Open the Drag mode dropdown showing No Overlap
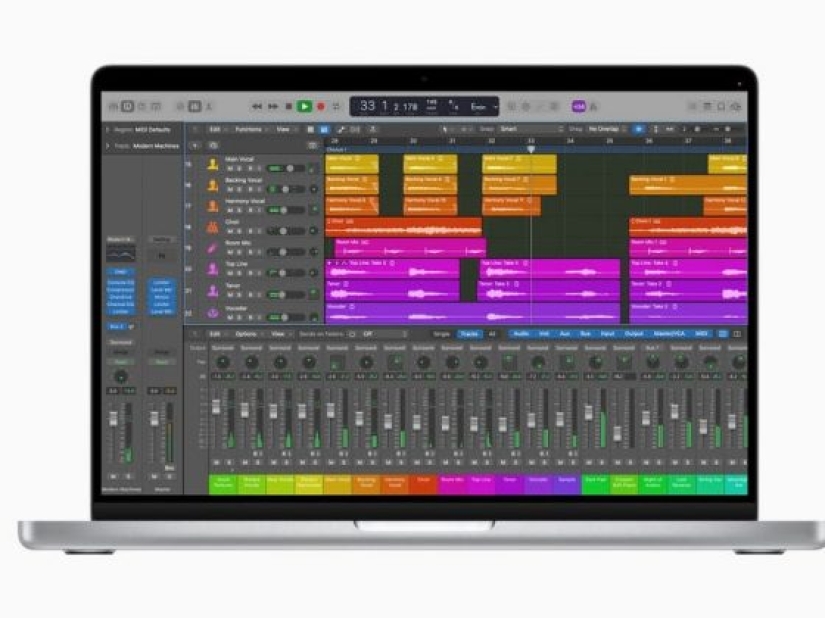Image resolution: width=825 pixels, height=618 pixels. coord(605,130)
